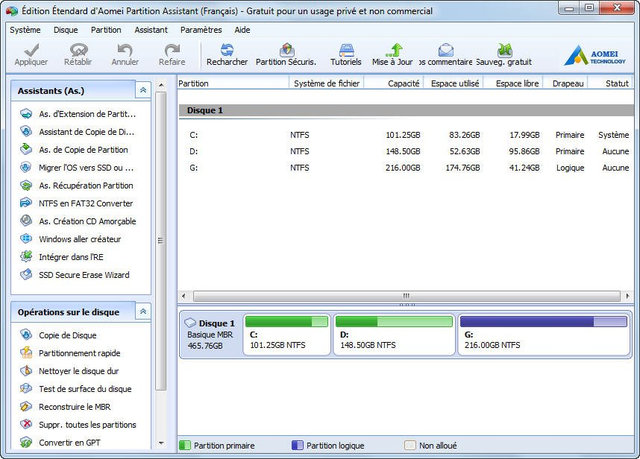The width and height of the screenshot is (640, 459).
Task: Sort by Espace libre column
Action: click(513, 83)
